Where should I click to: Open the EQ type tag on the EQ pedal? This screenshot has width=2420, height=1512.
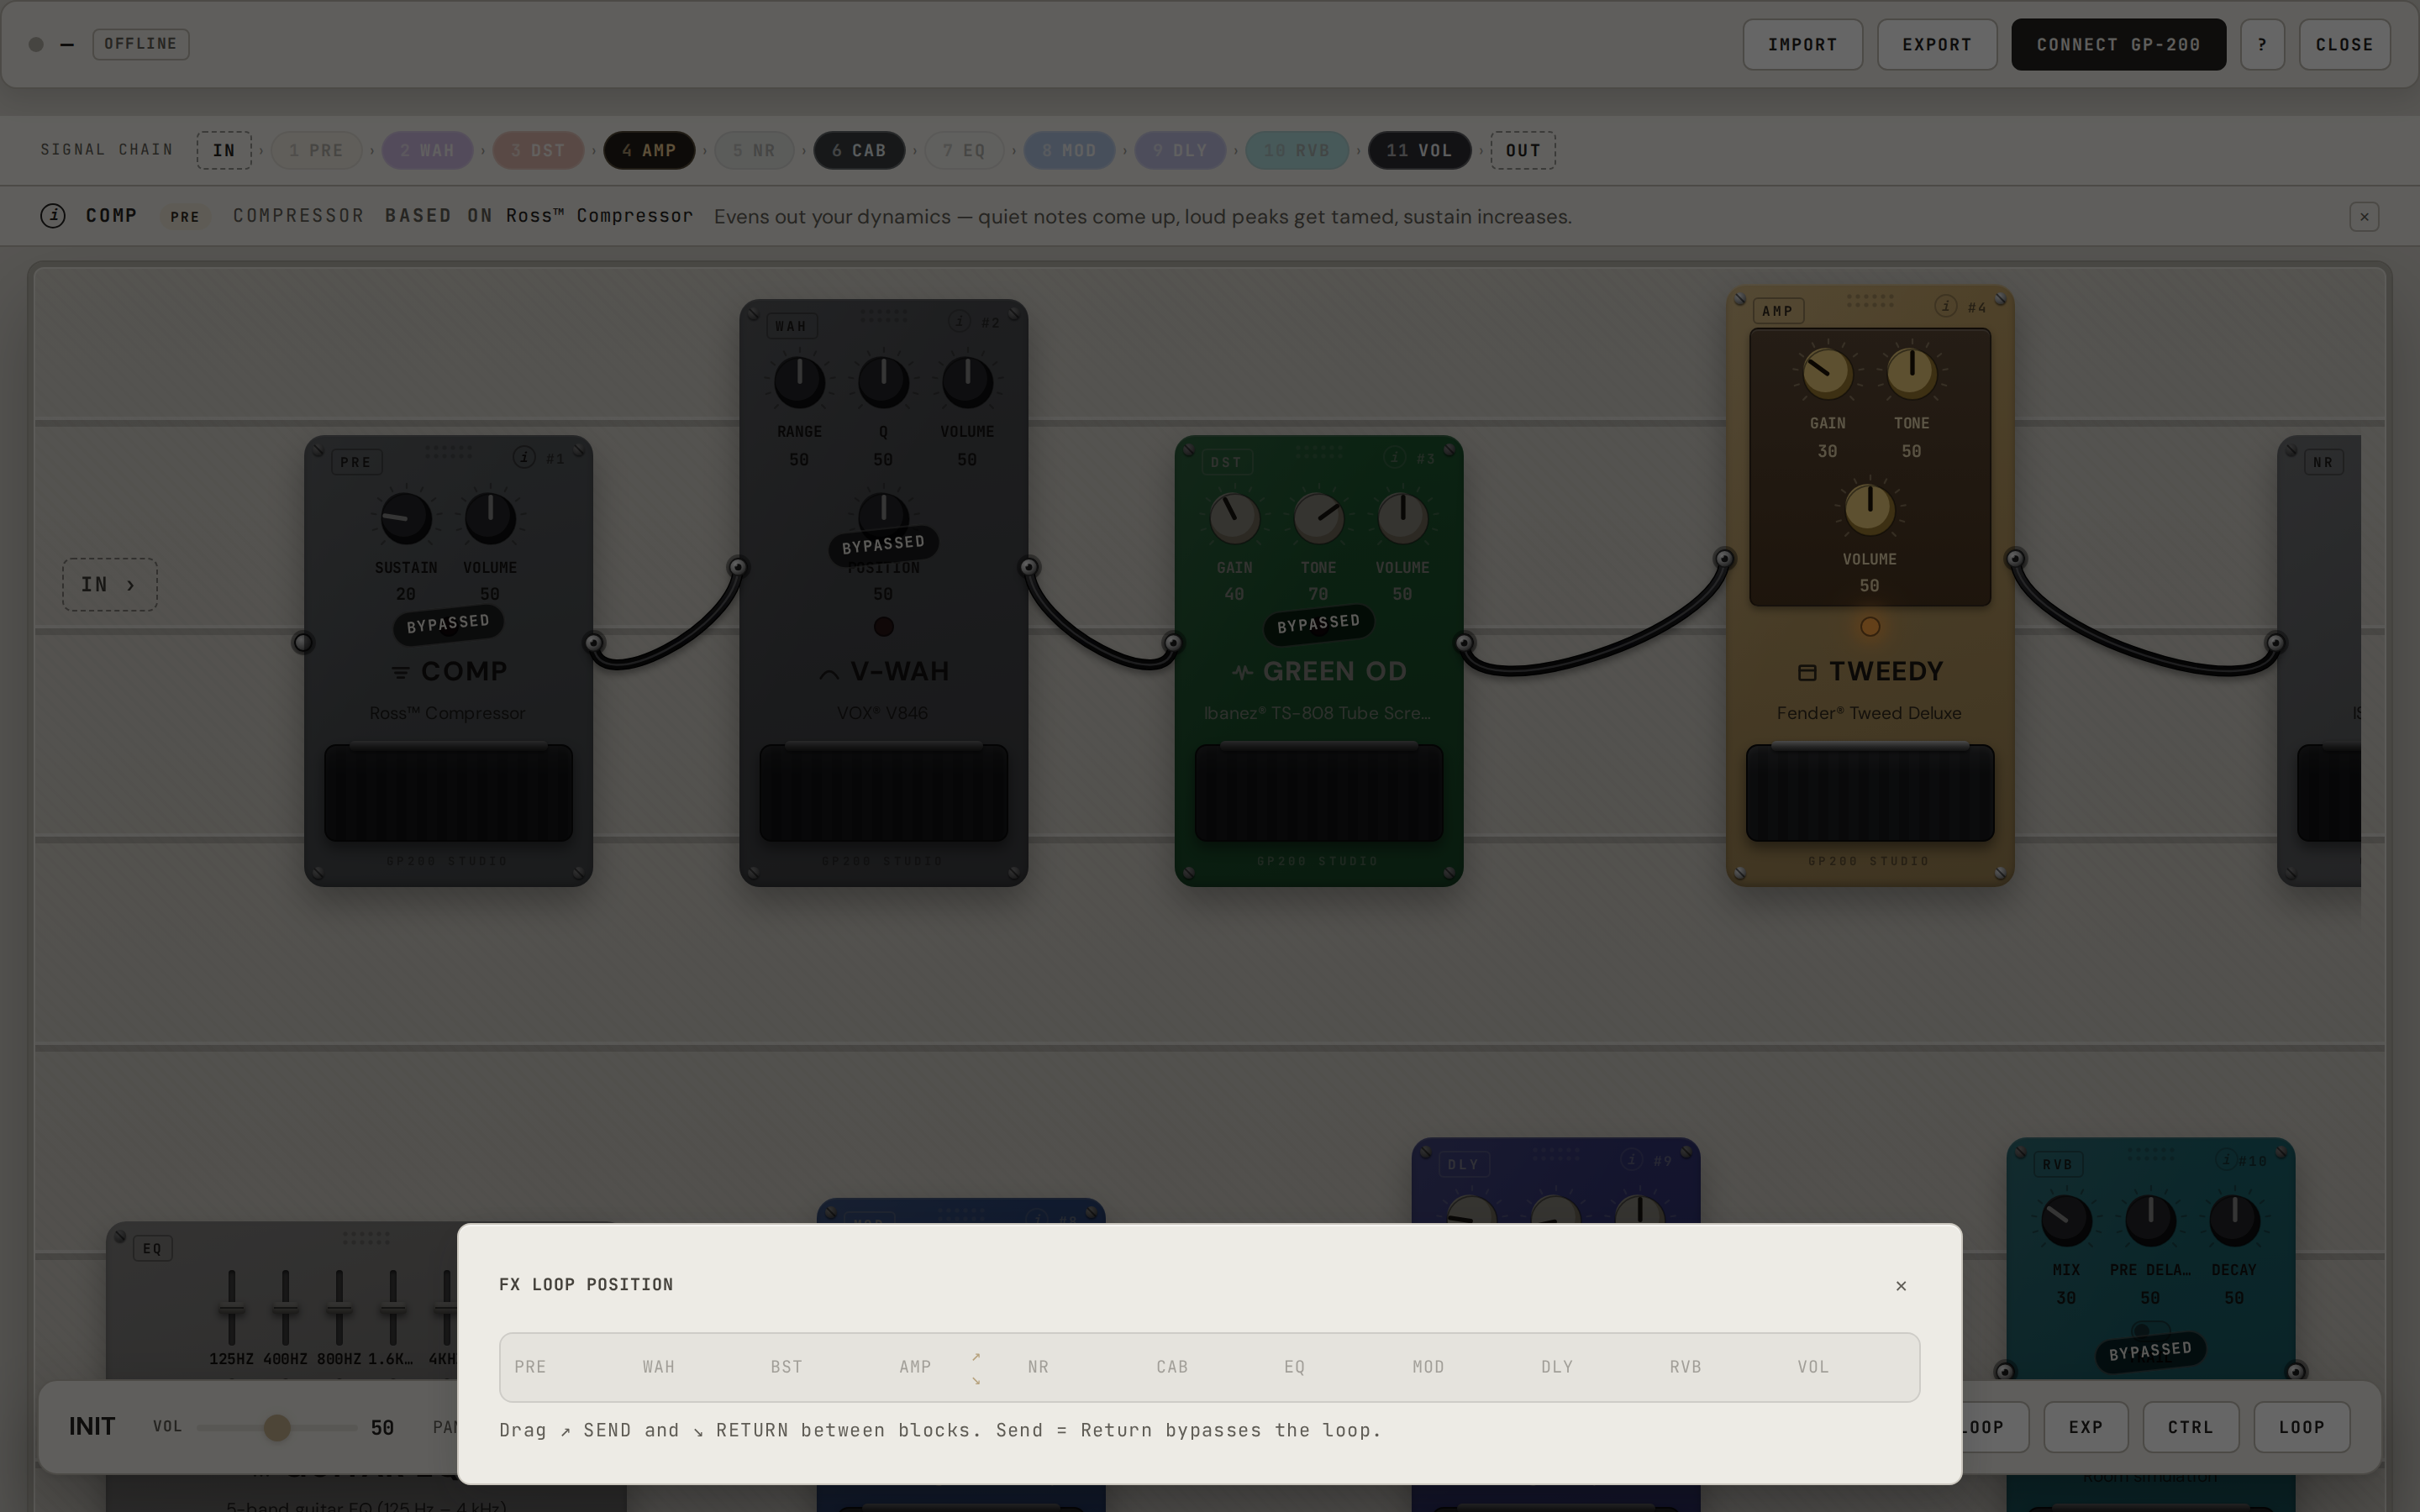152,1248
